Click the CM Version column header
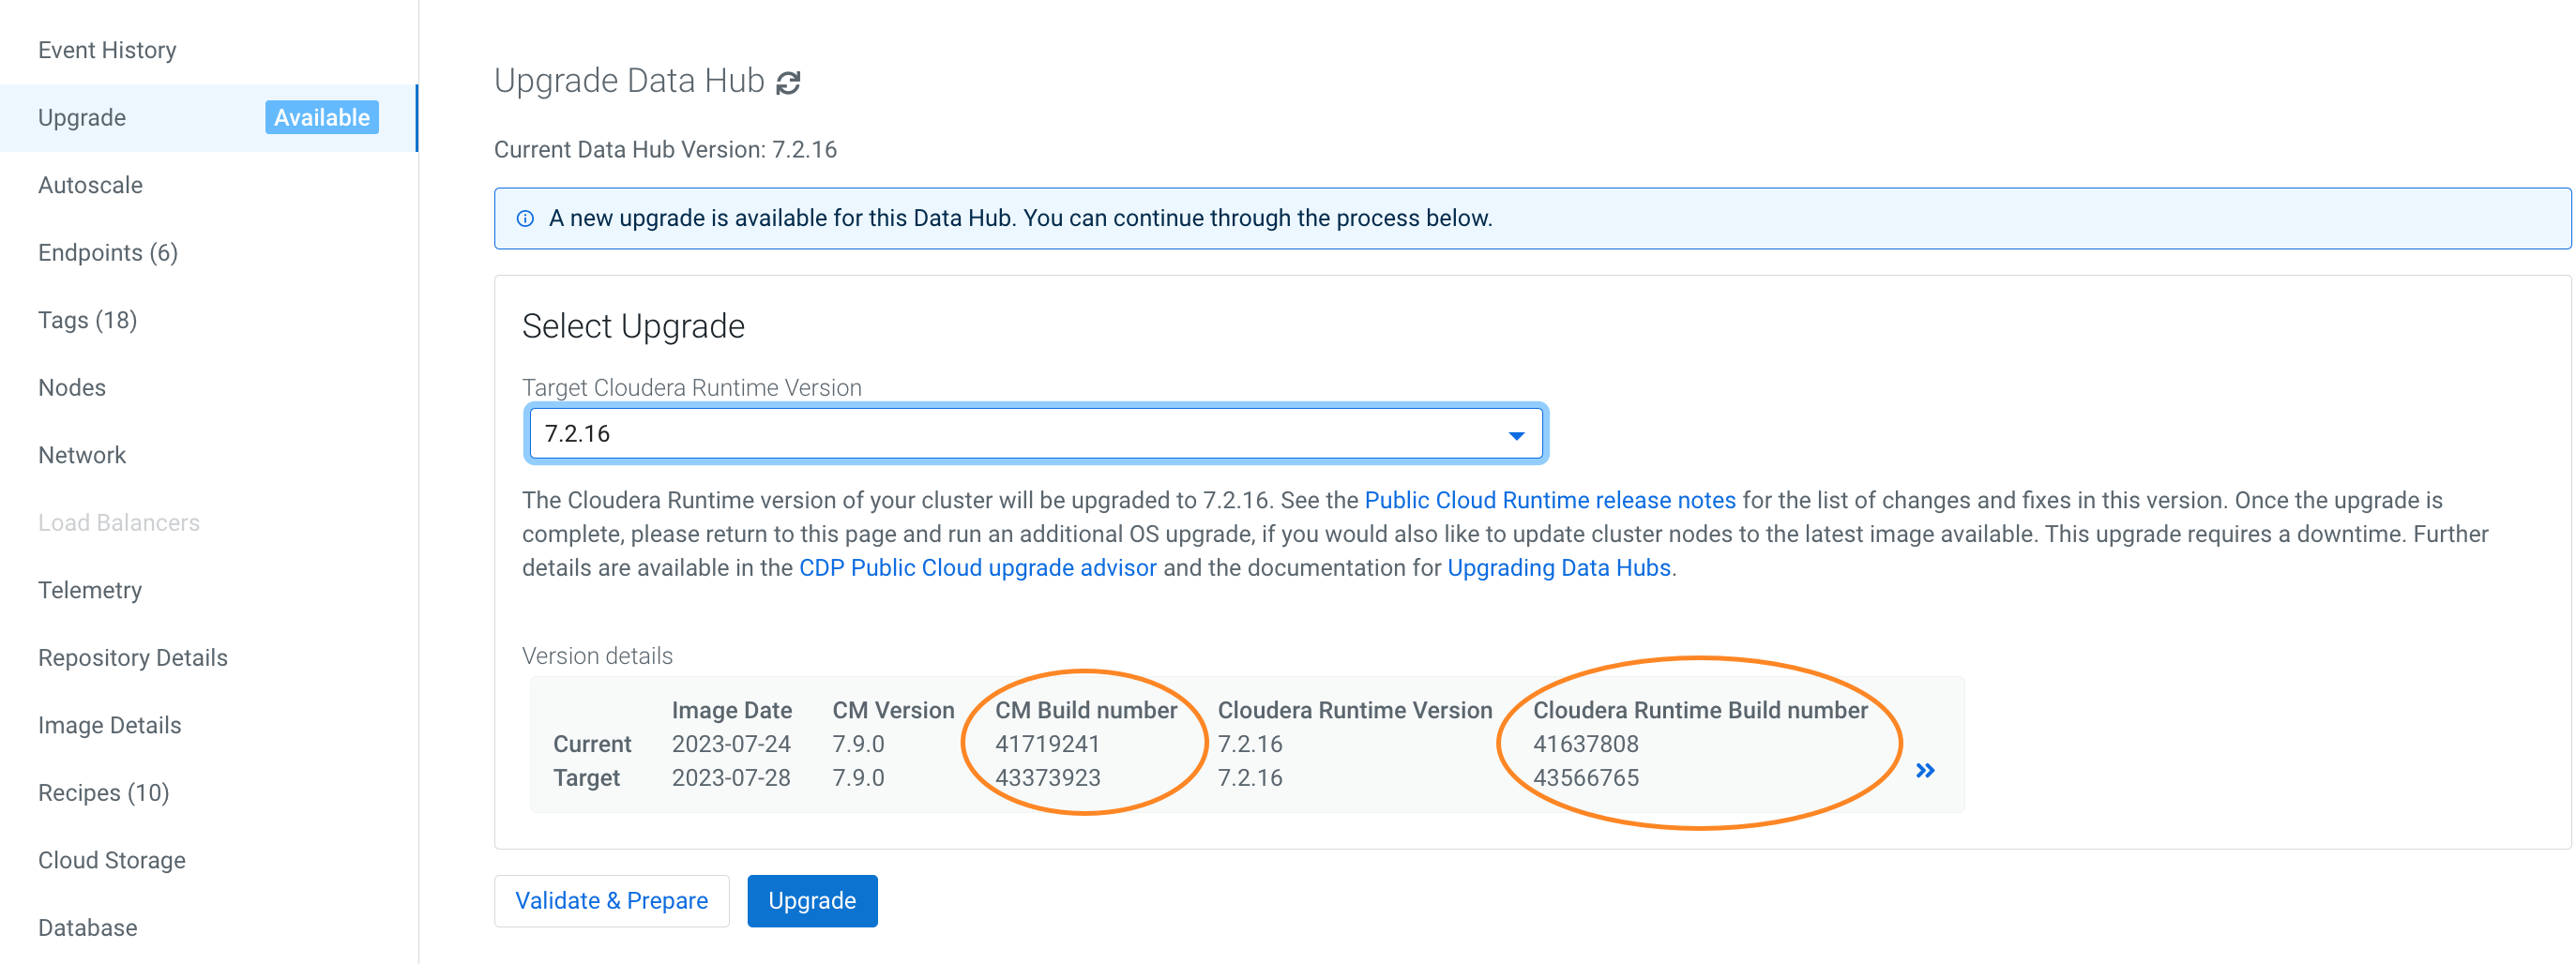Image resolution: width=2576 pixels, height=964 pixels. [x=894, y=710]
